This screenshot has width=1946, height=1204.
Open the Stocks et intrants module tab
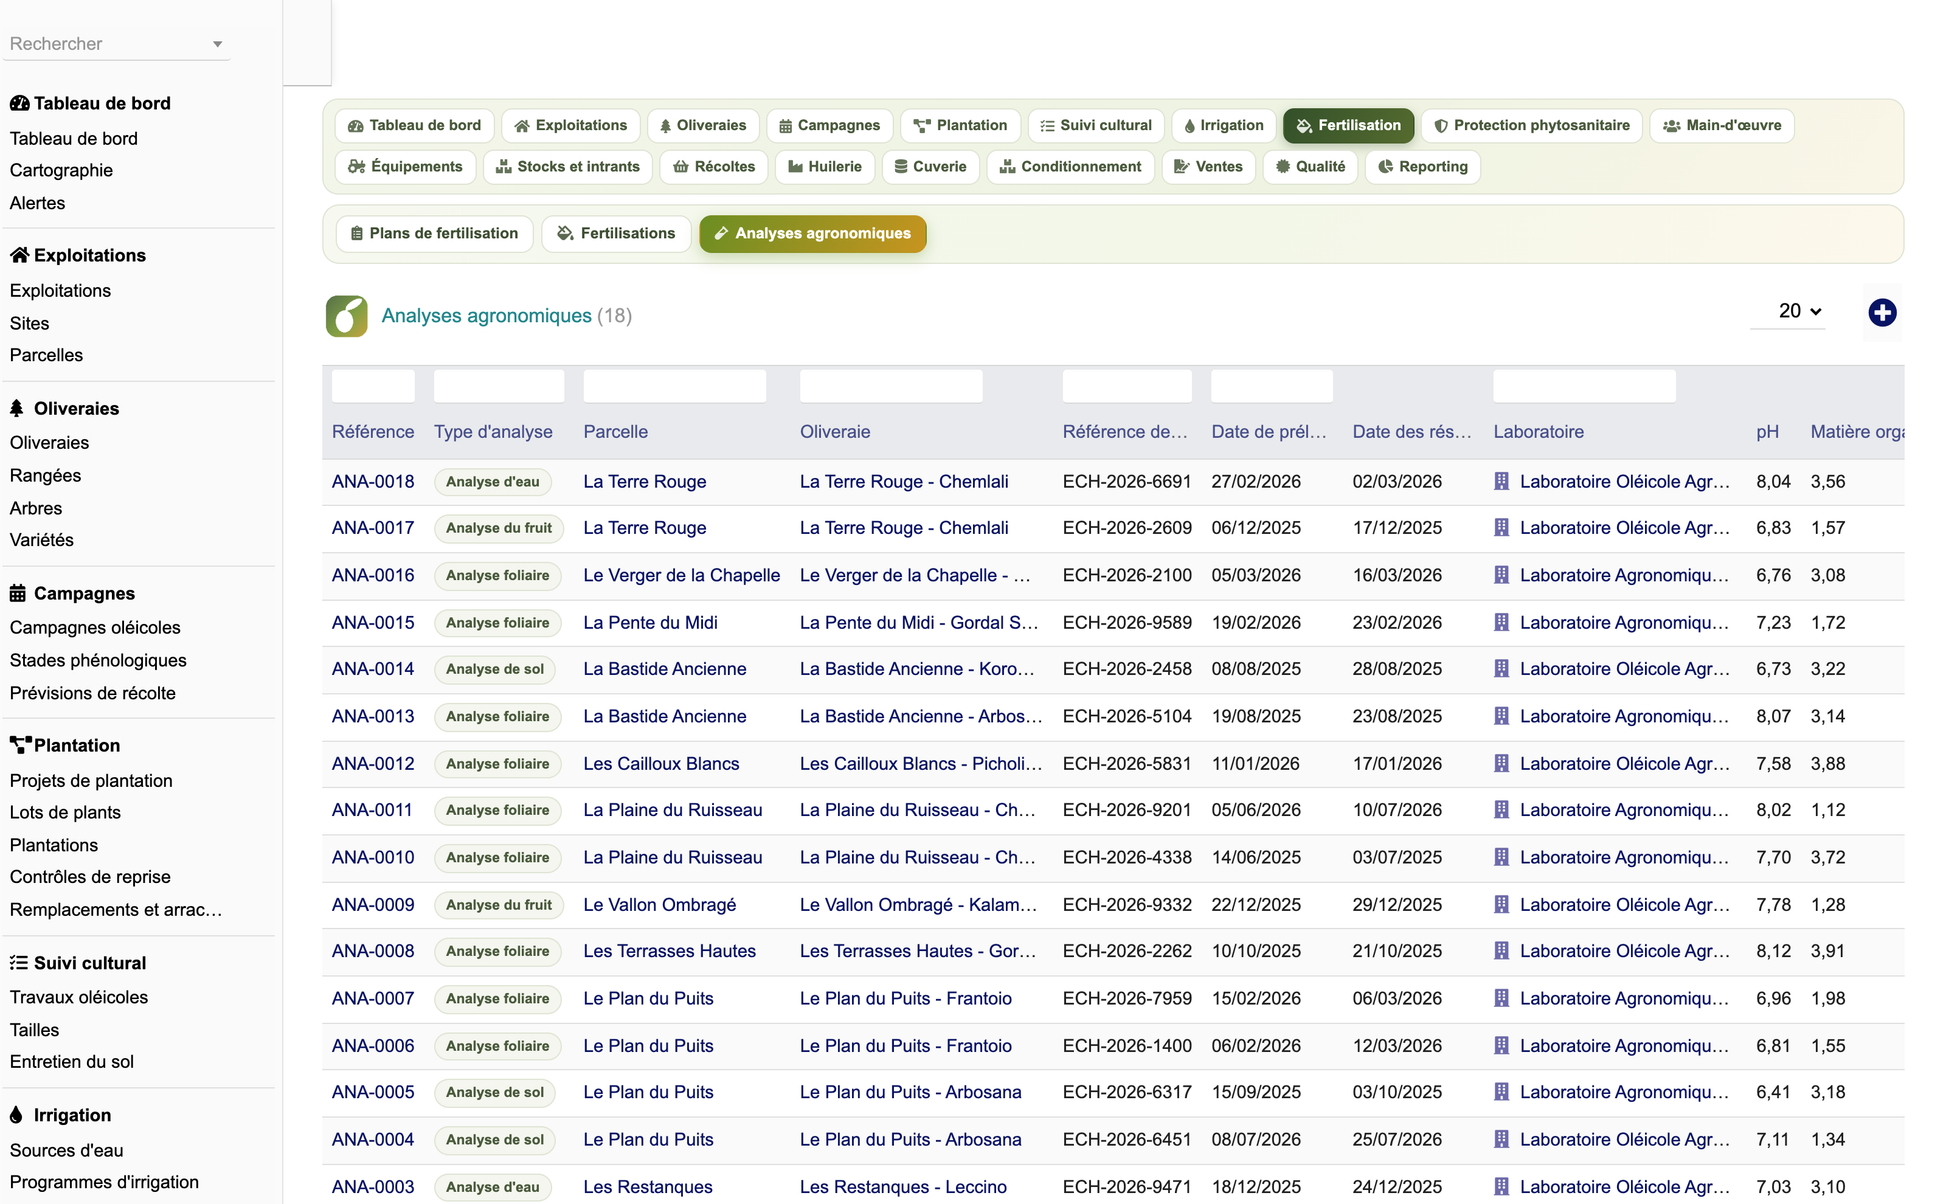[x=568, y=167]
